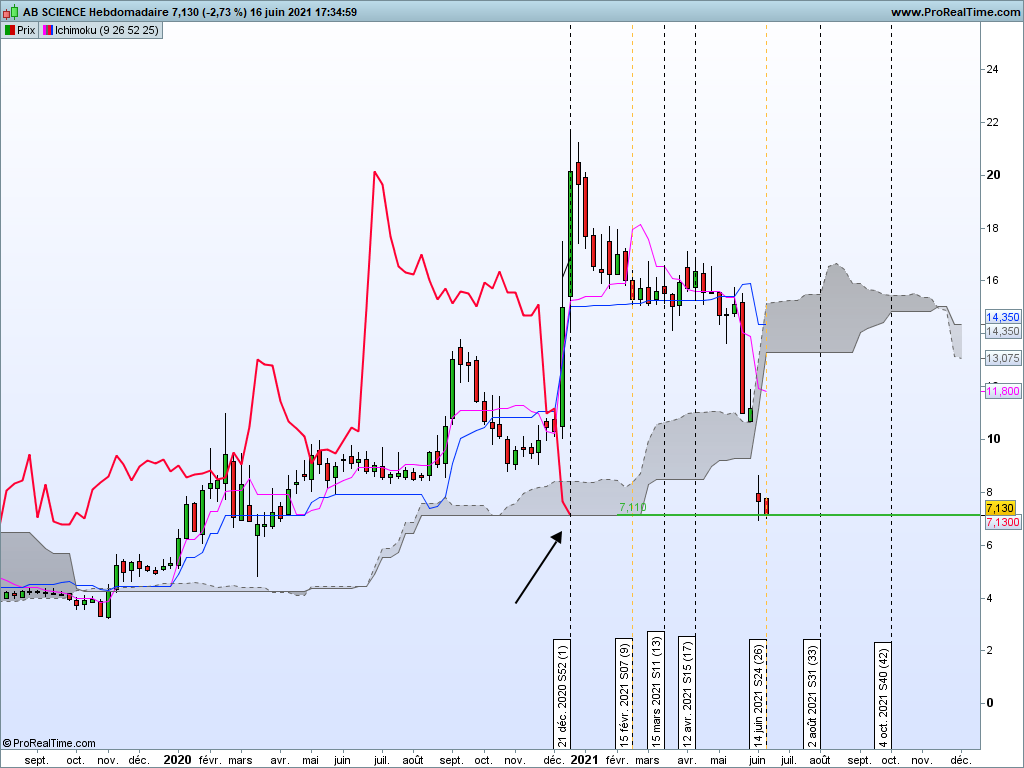Click the 18 value on the price axis

pyautogui.click(x=993, y=228)
